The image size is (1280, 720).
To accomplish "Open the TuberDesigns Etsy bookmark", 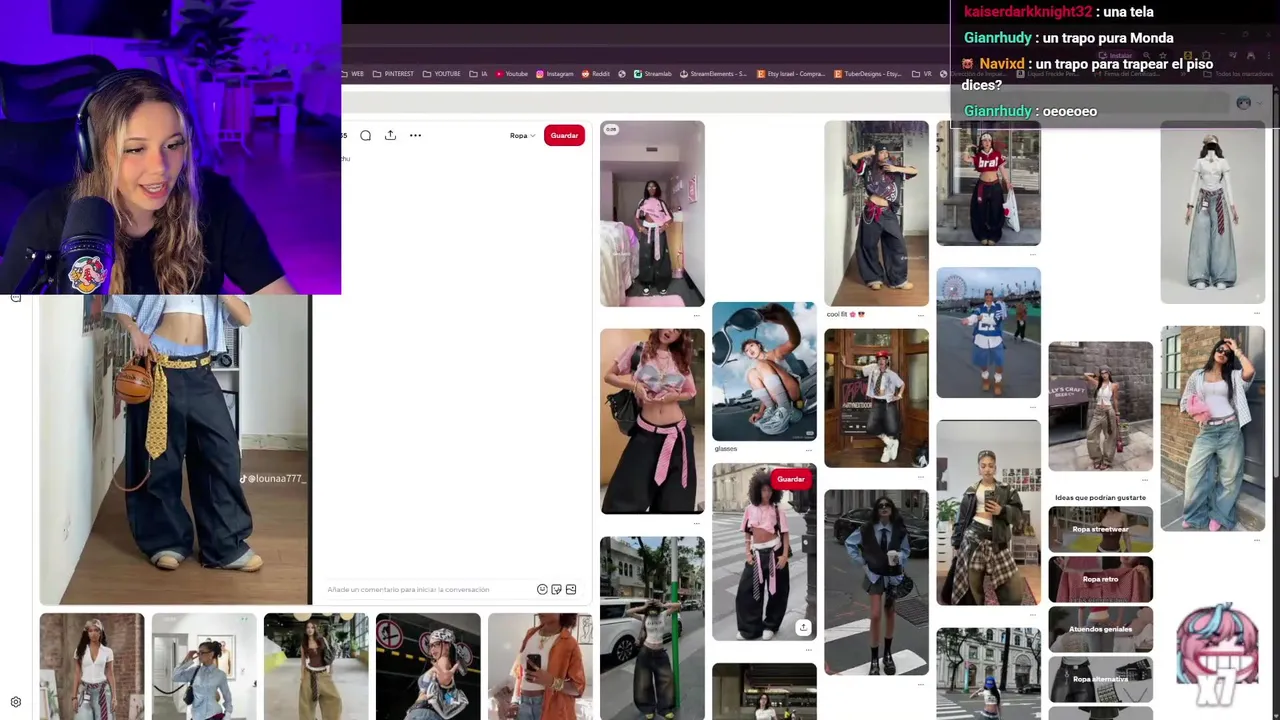I will click(x=867, y=74).
